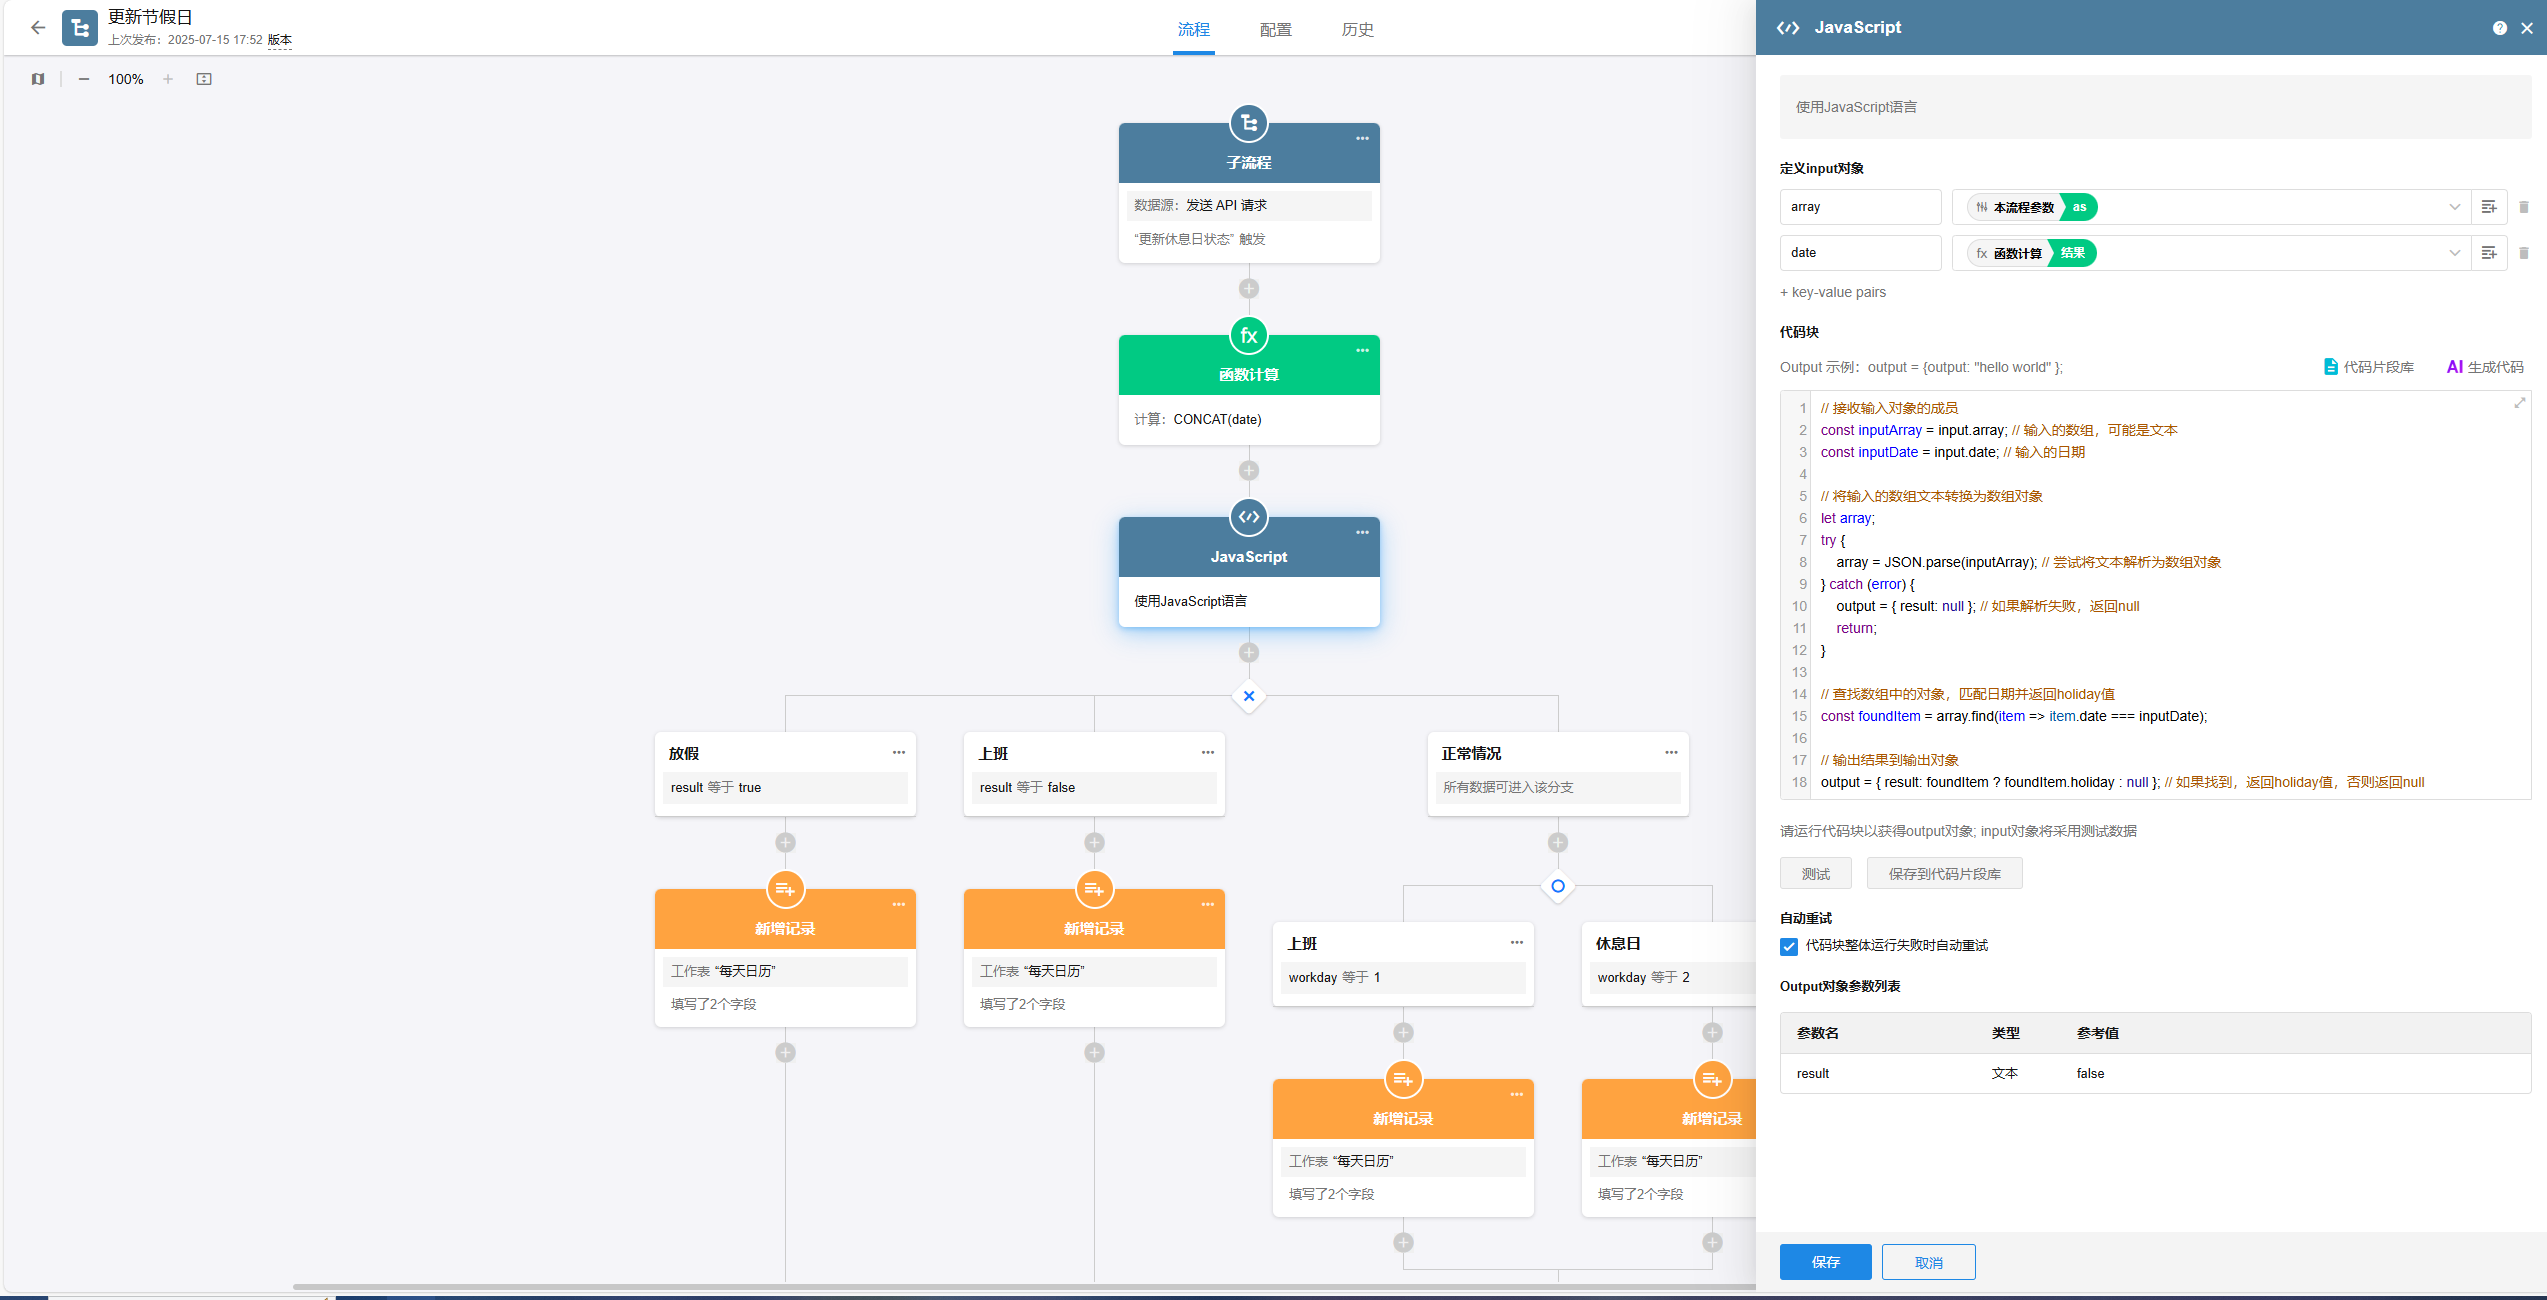This screenshot has height=1300, width=2547.
Task: Click the help question mark icon
Action: 2499,28
